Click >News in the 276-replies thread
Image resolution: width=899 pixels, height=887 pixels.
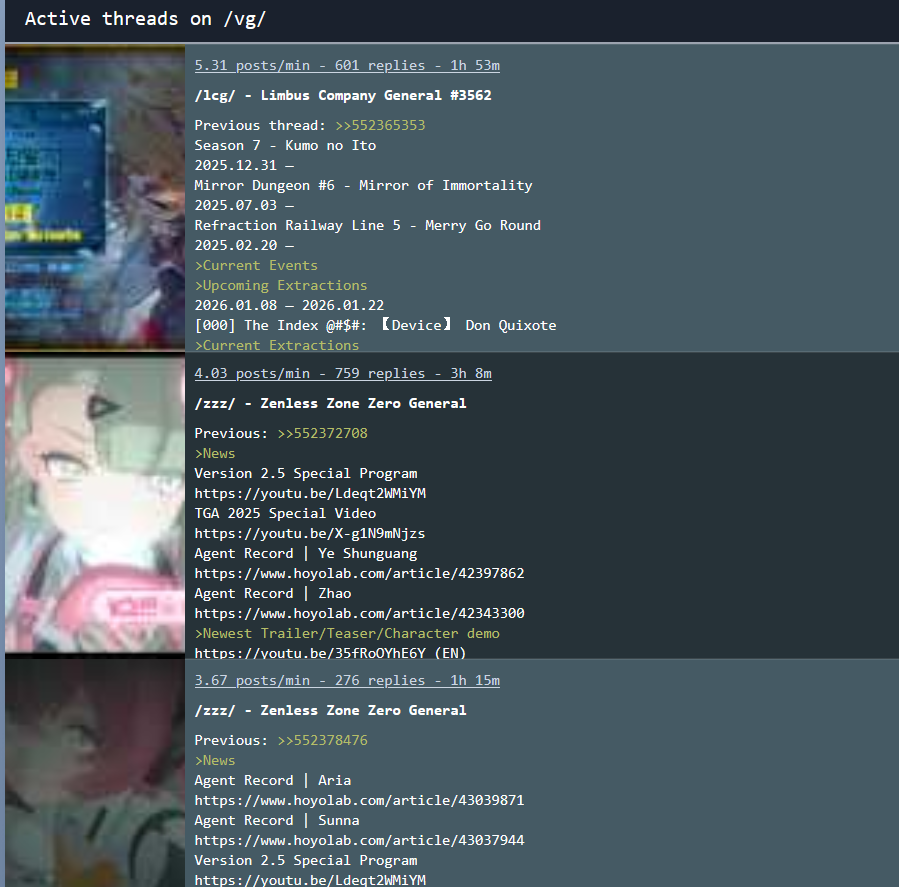point(215,760)
